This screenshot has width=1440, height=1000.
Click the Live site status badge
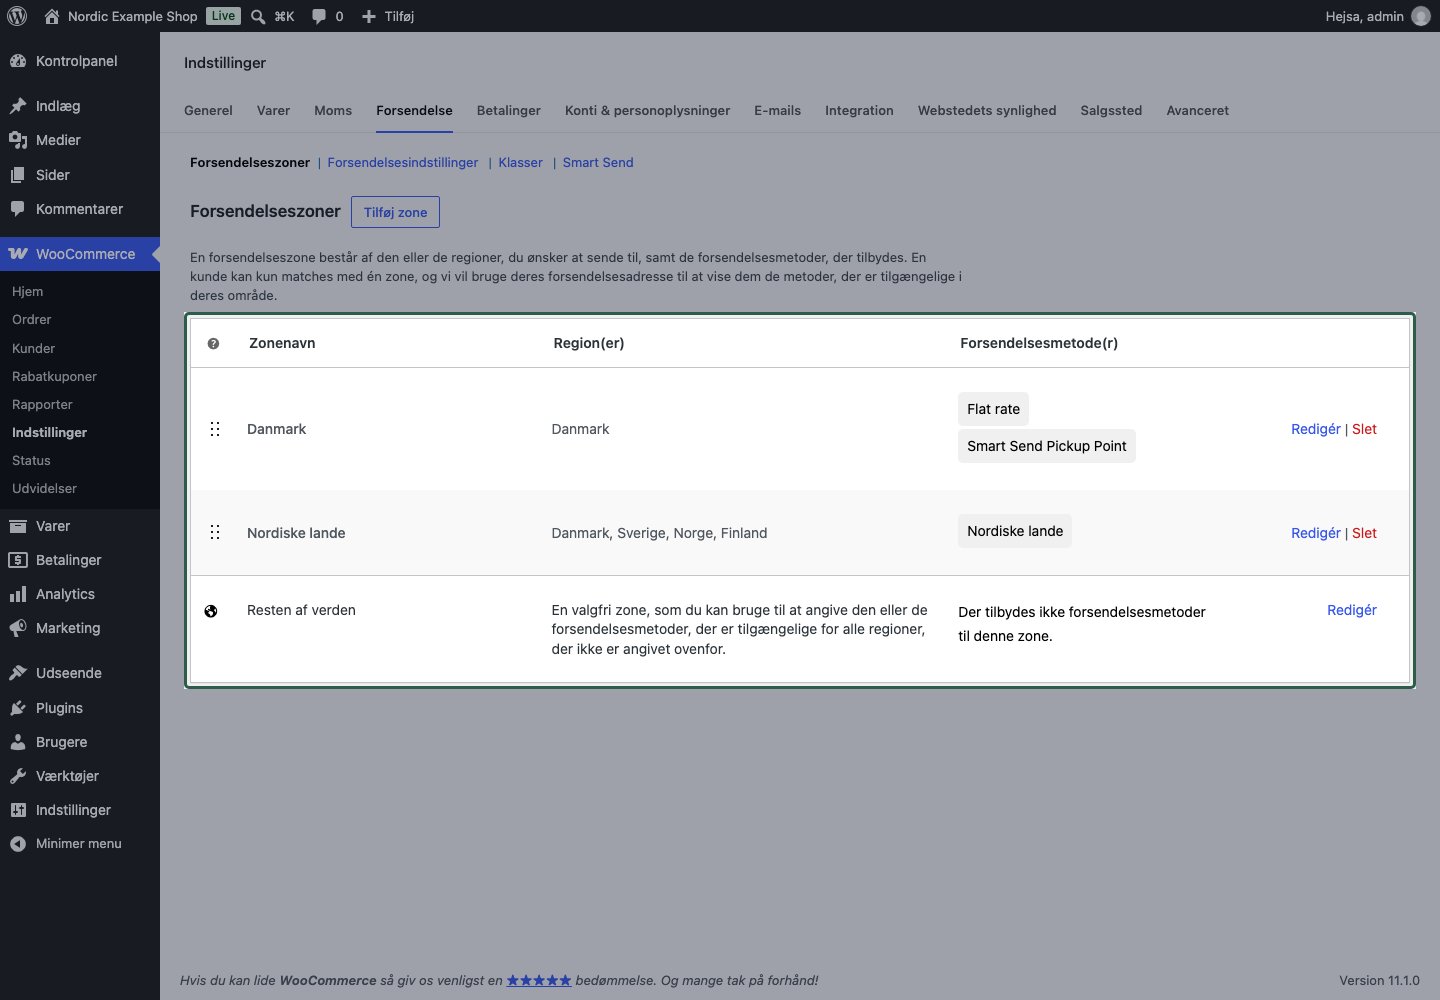point(223,16)
